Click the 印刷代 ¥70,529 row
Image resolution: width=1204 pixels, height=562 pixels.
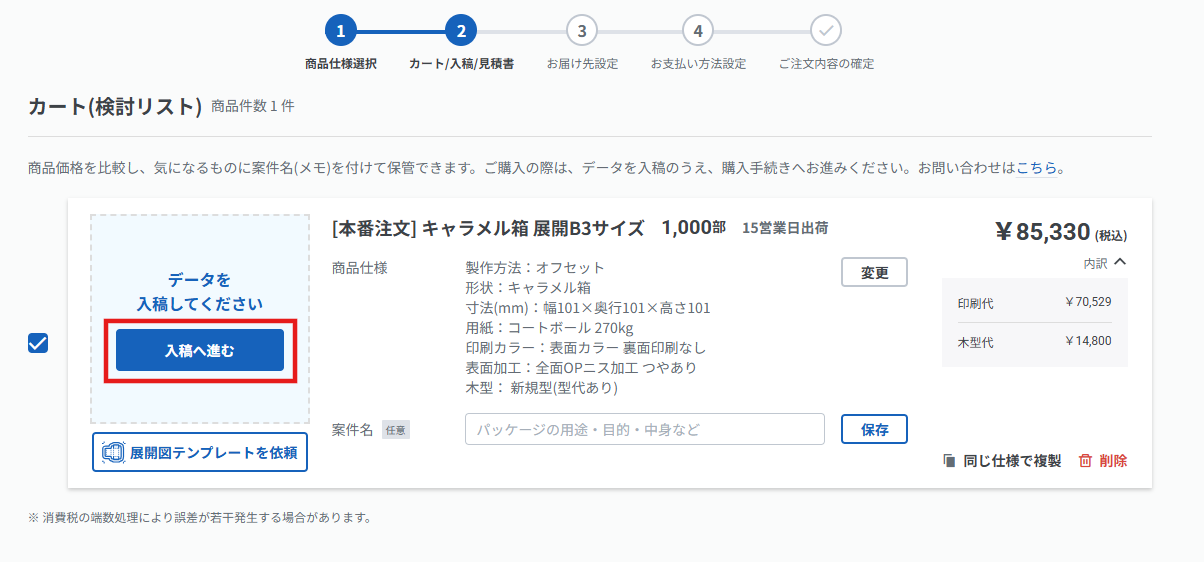point(1035,302)
